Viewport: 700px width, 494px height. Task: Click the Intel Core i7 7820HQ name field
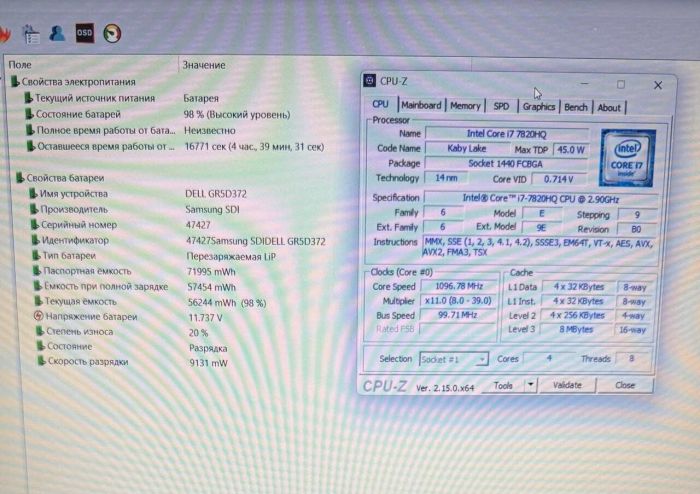click(x=507, y=133)
